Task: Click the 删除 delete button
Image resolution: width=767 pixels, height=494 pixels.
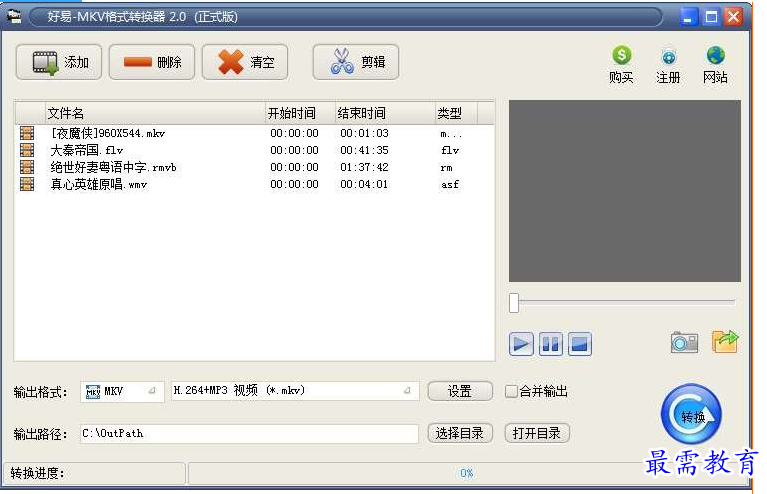Action: pyautogui.click(x=152, y=62)
